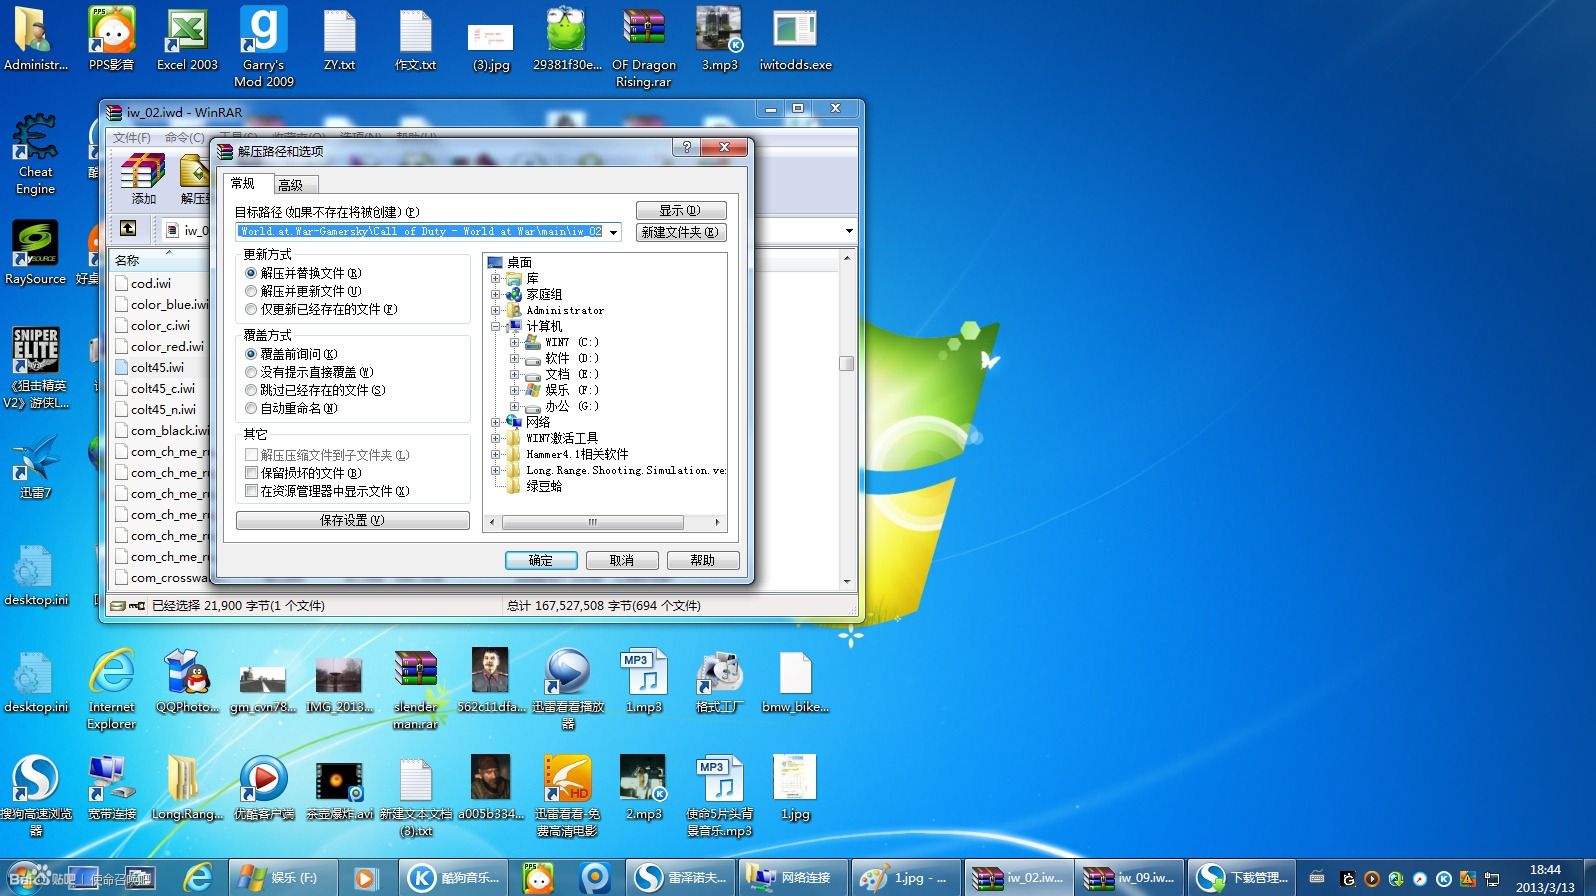Click the 帮助 button

(702, 560)
